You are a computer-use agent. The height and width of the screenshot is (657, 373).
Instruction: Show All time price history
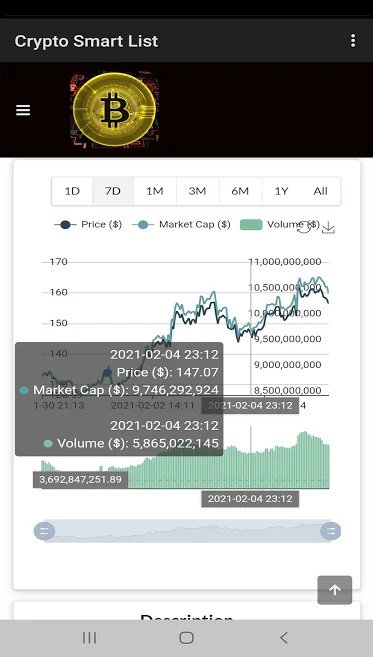[321, 191]
